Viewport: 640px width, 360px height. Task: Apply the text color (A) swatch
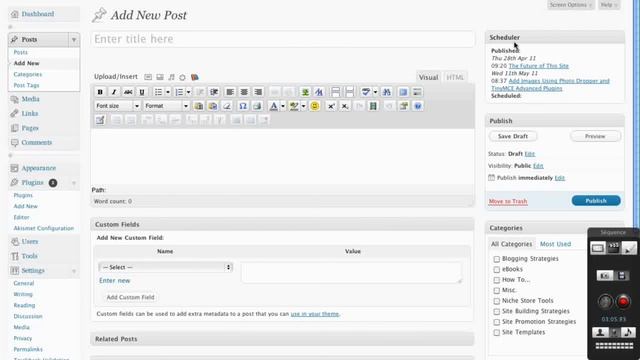point(273,106)
